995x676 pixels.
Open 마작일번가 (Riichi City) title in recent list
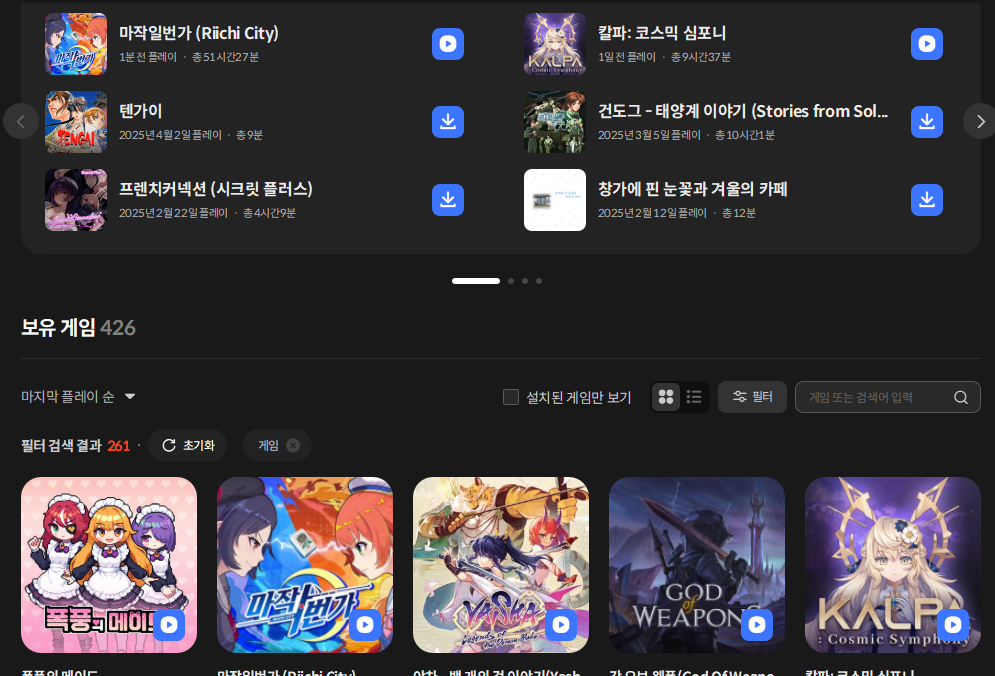tap(199, 34)
